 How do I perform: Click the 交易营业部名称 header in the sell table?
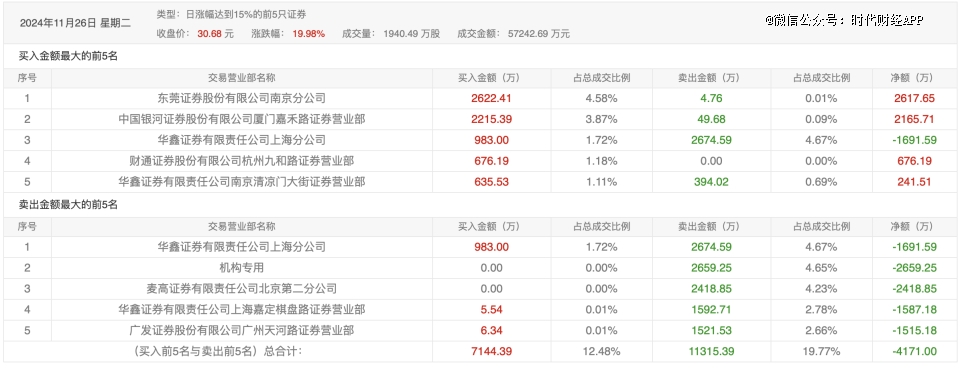pos(241,227)
